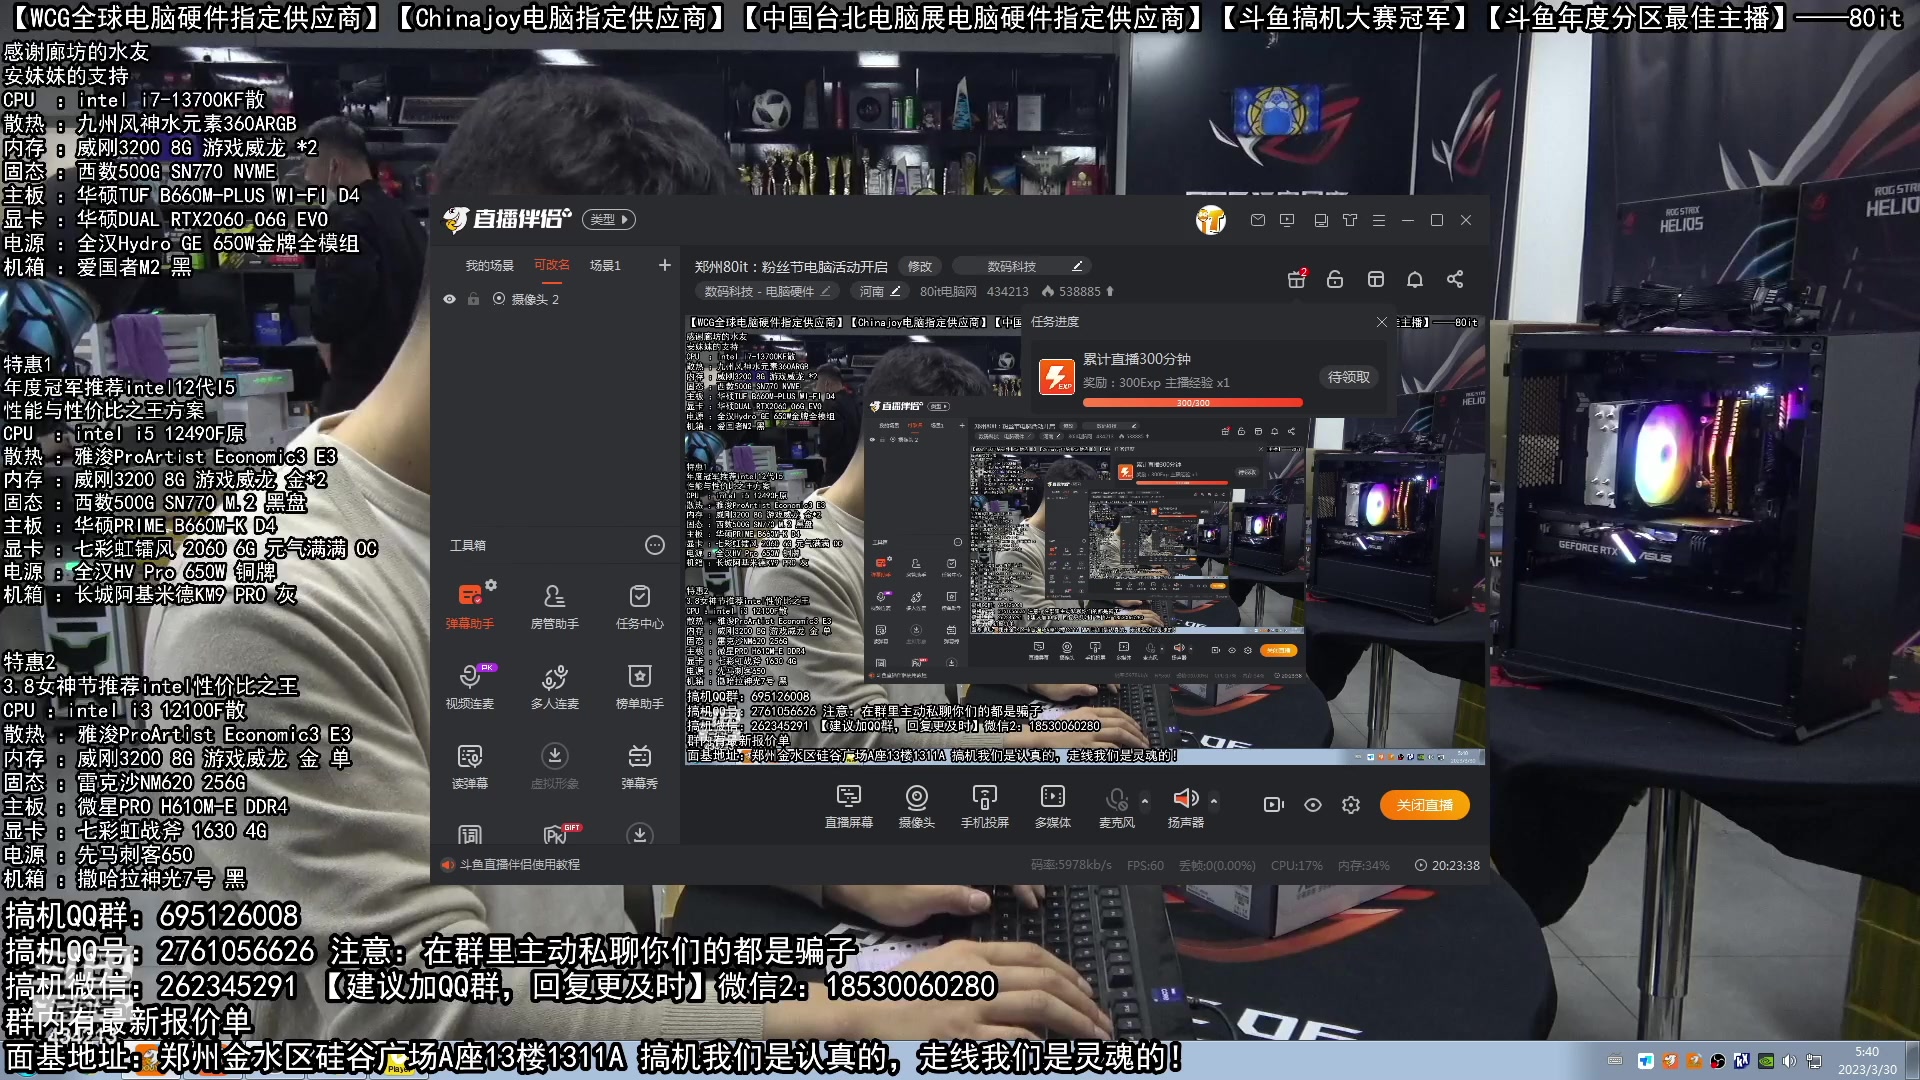Click the share icon in the room header
The width and height of the screenshot is (1920, 1080).
click(1455, 279)
